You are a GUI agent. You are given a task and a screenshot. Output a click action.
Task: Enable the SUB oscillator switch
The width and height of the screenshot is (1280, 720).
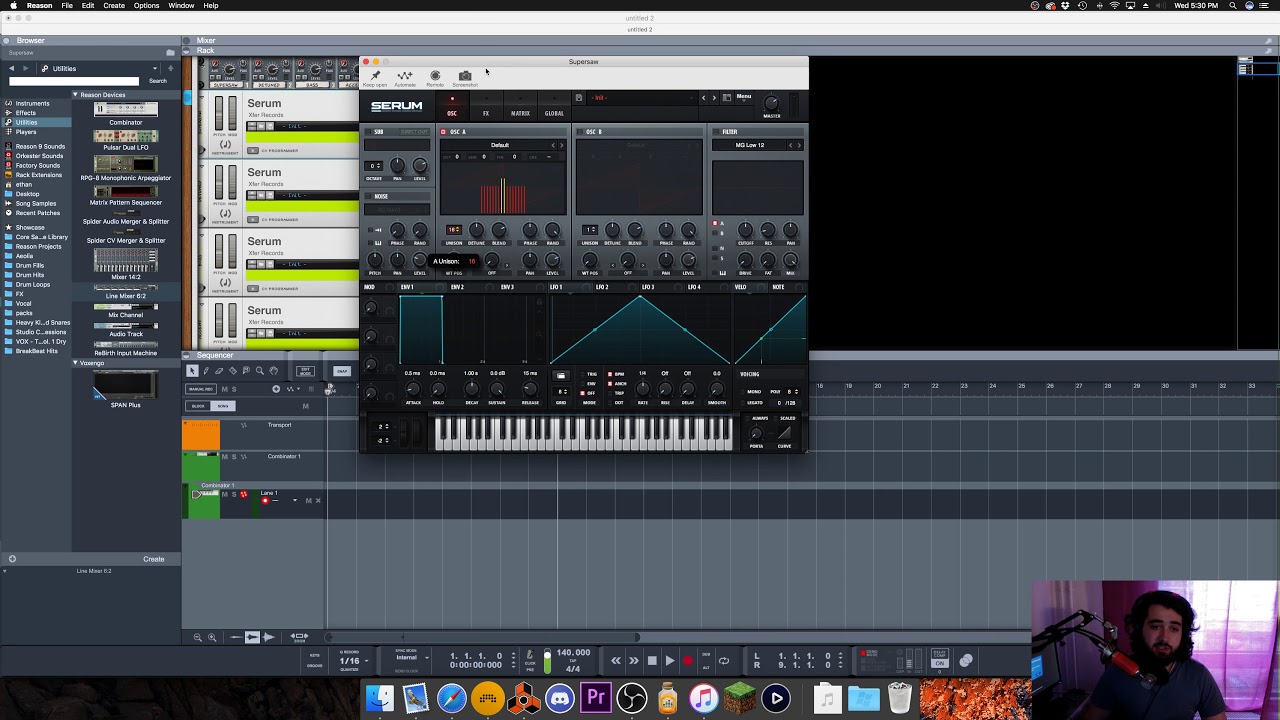pos(367,132)
